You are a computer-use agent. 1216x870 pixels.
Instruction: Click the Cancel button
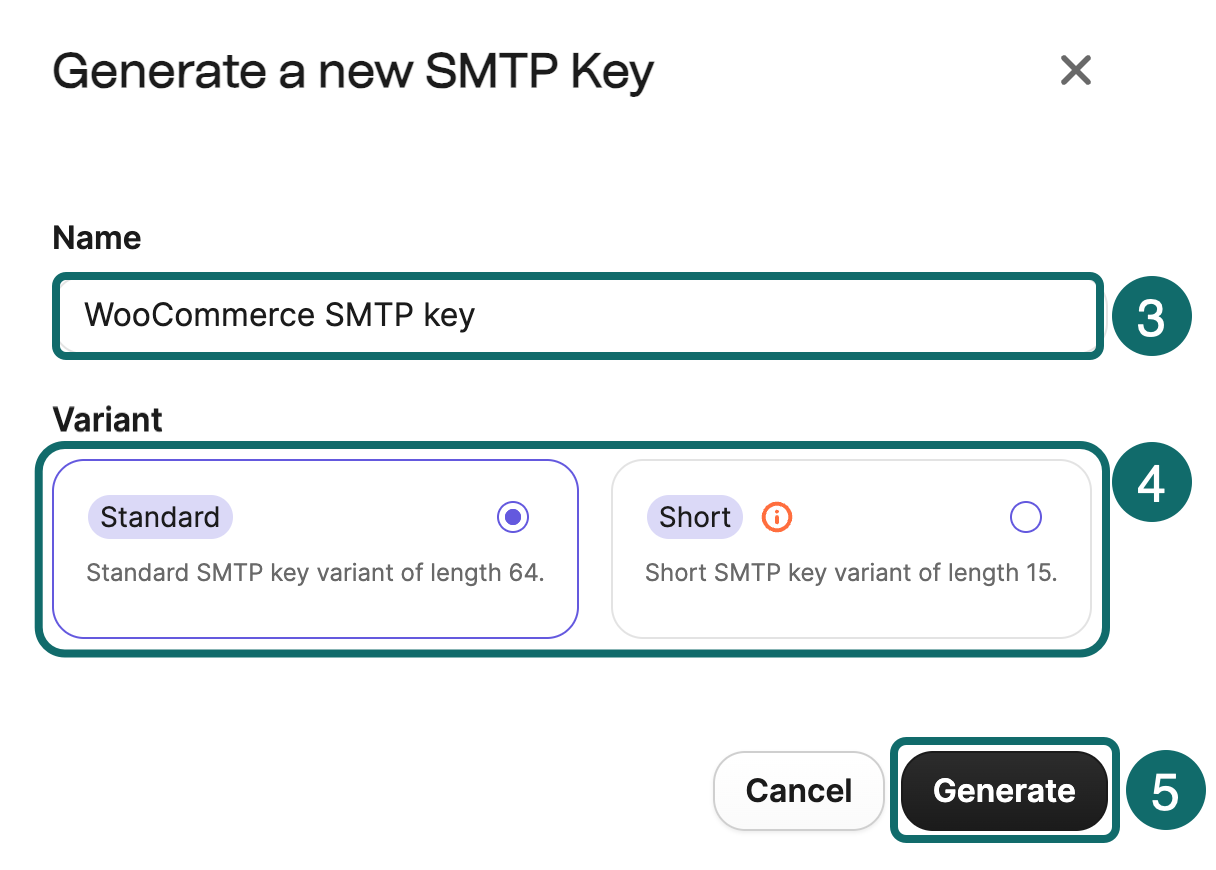point(798,790)
